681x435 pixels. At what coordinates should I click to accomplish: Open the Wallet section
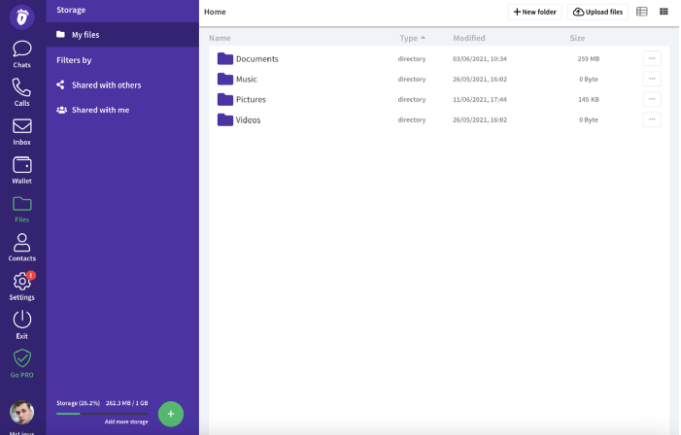[22, 170]
